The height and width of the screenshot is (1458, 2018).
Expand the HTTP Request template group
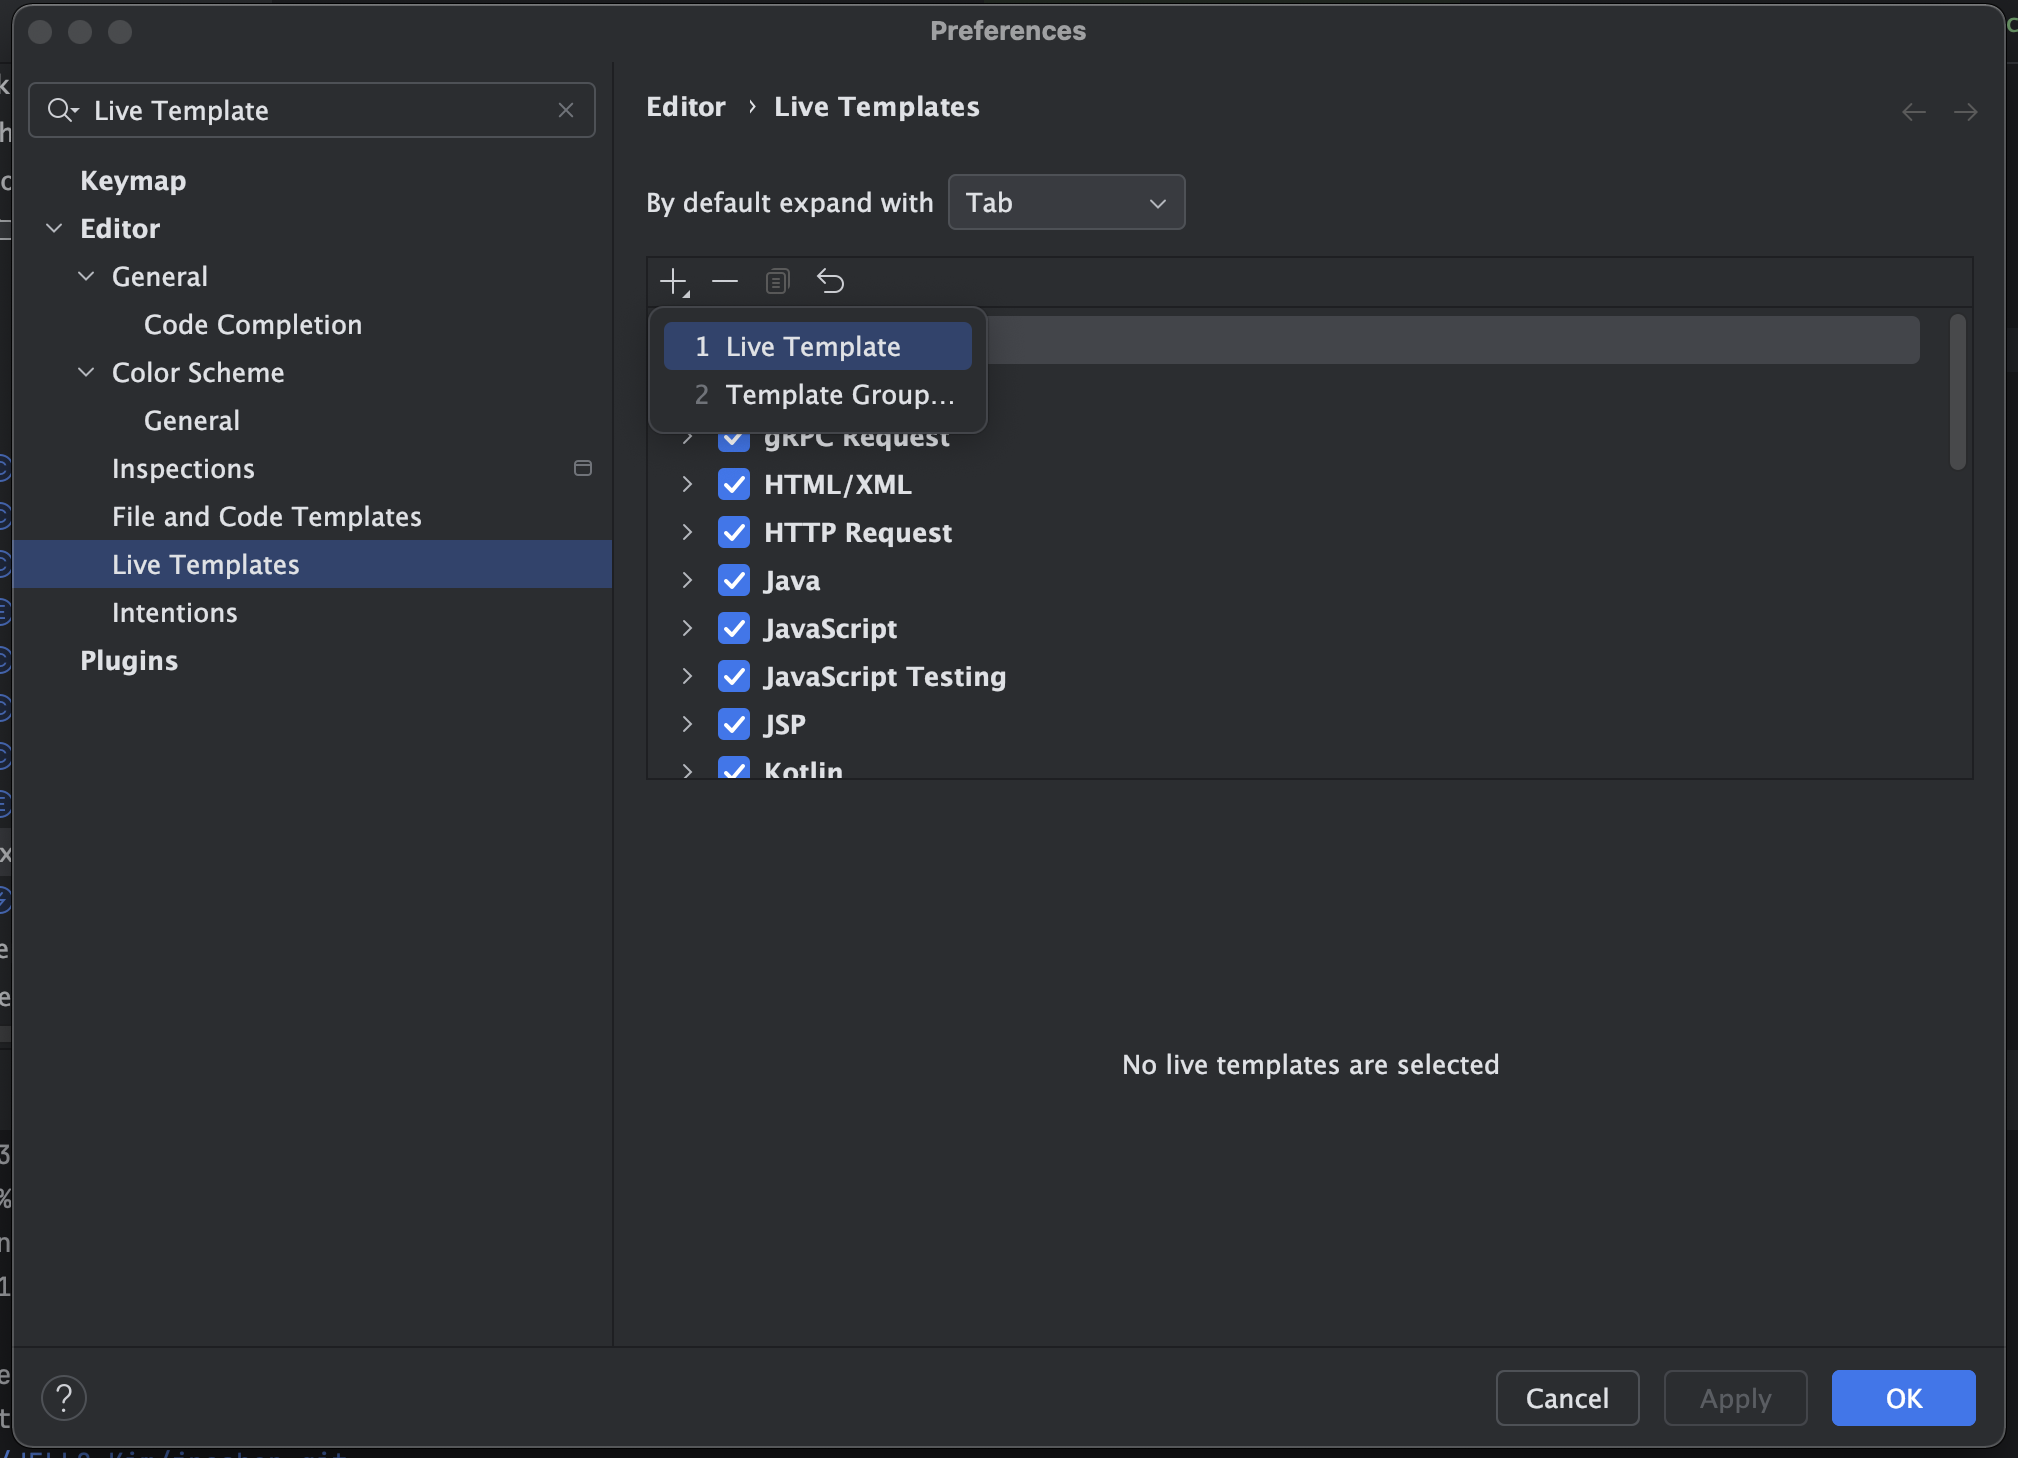(687, 533)
